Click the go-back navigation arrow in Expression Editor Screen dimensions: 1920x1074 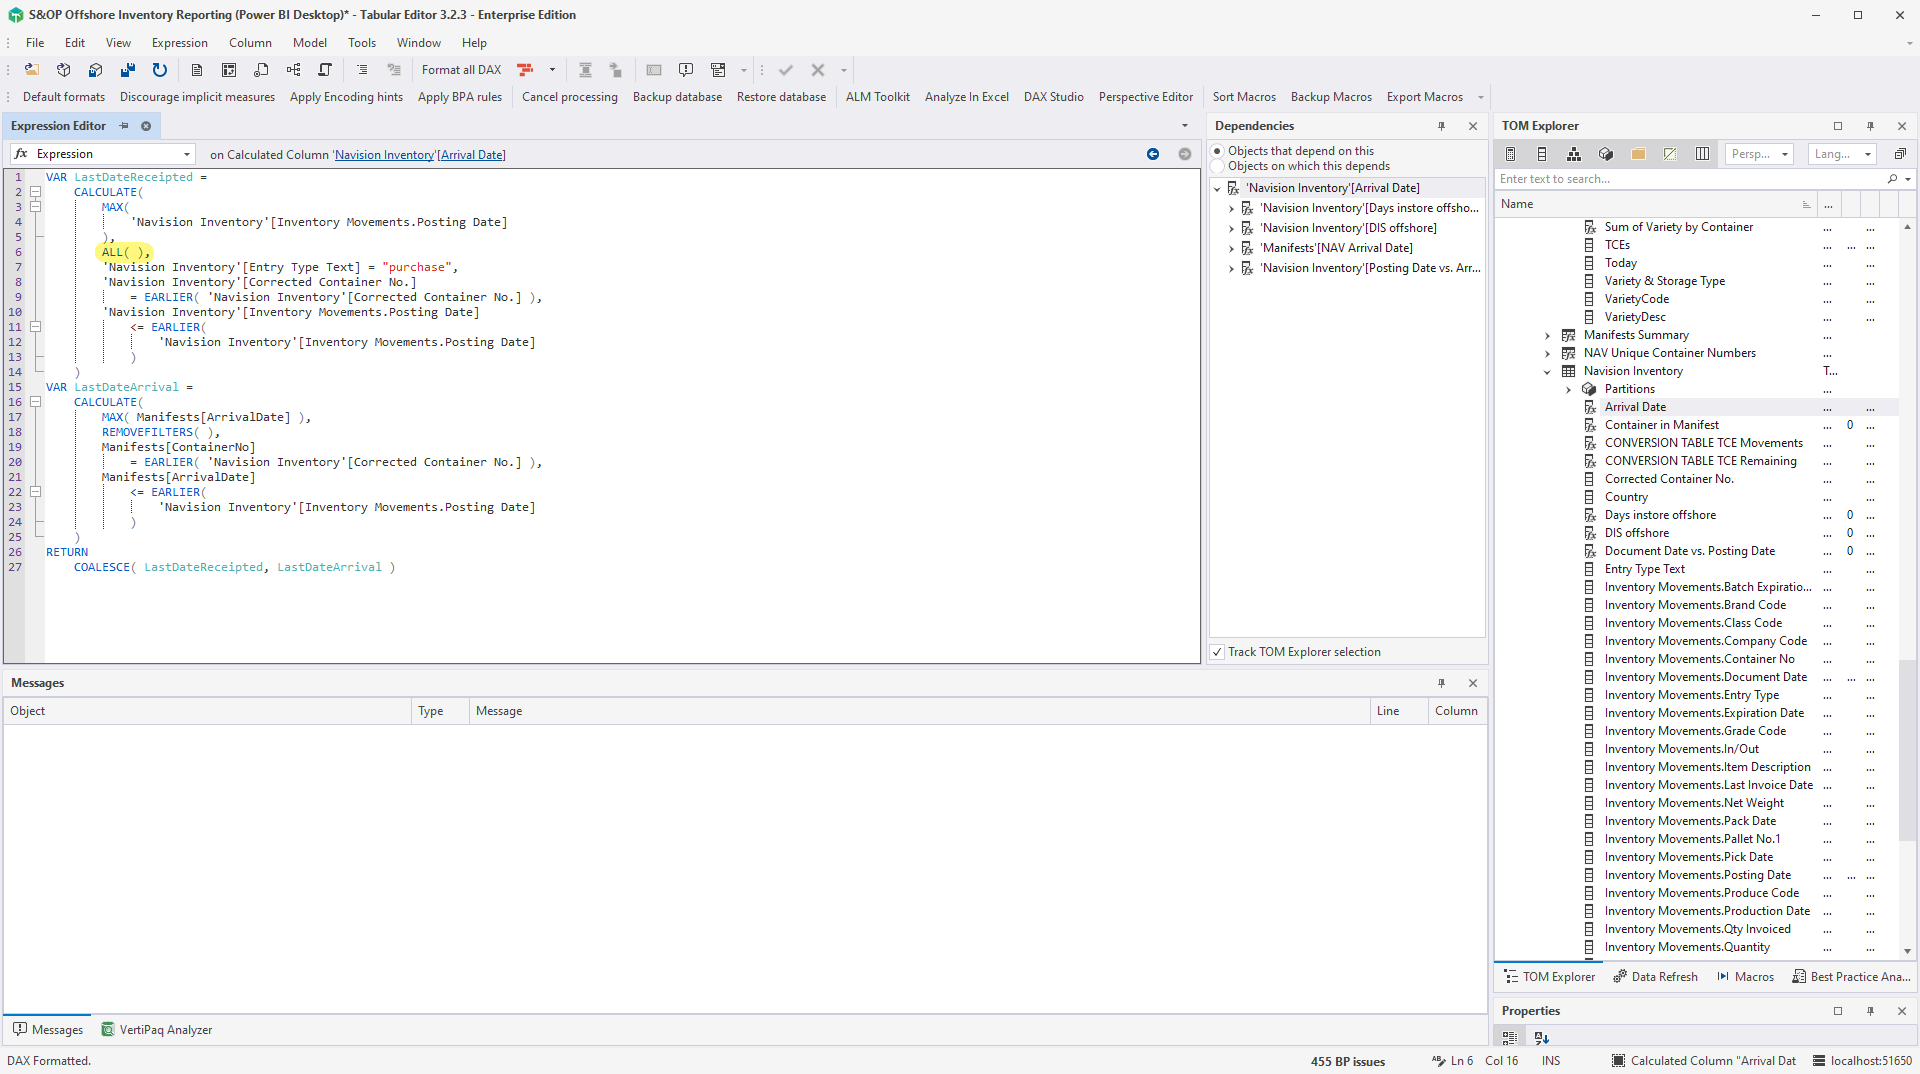[1152, 154]
